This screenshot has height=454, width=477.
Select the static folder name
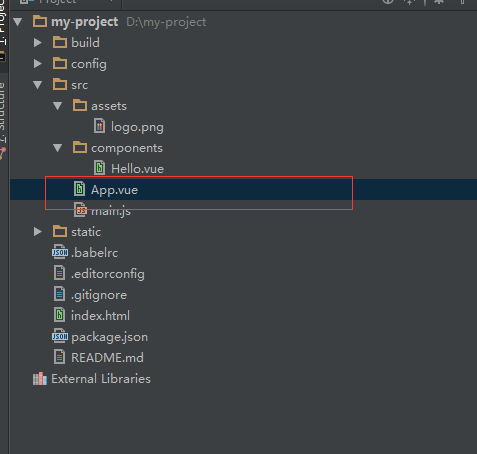(x=86, y=232)
